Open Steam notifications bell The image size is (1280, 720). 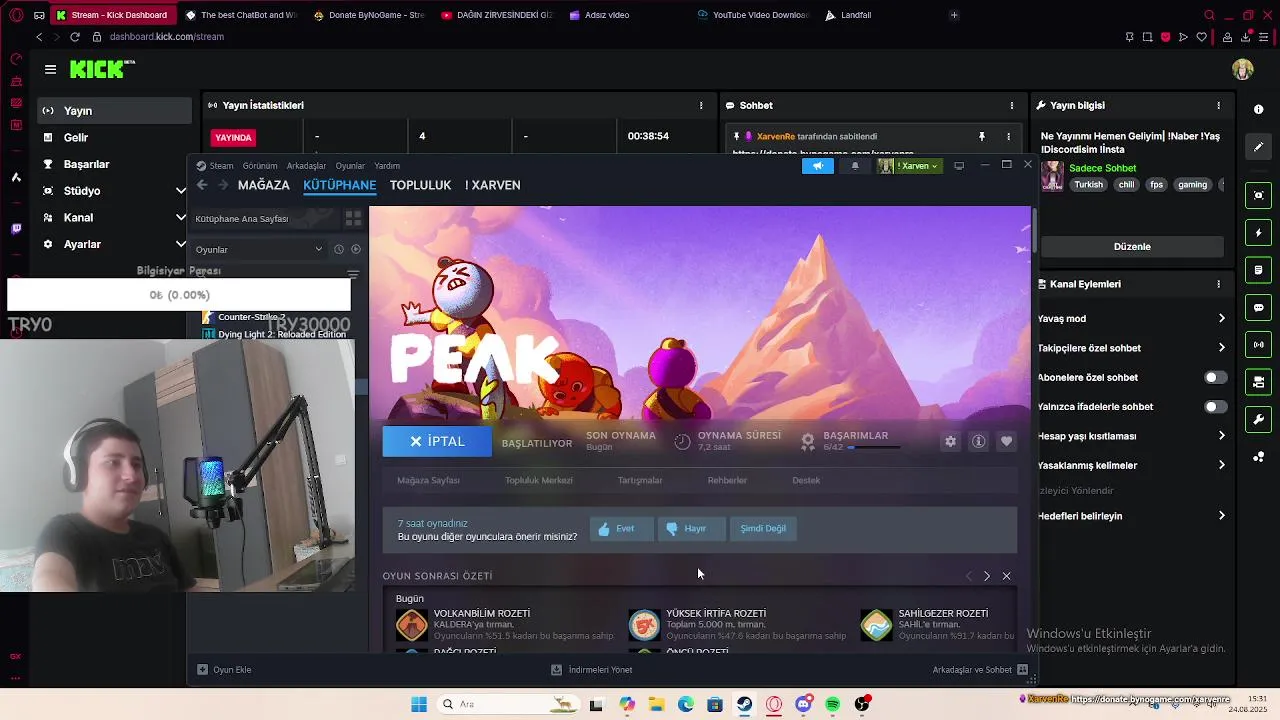tap(854, 166)
